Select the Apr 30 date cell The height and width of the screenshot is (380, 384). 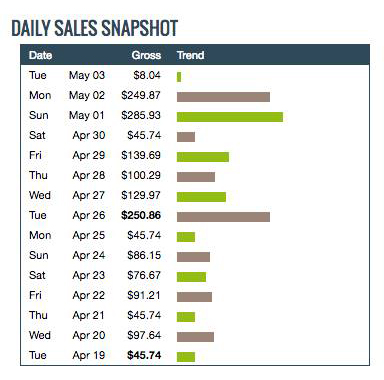tap(89, 135)
